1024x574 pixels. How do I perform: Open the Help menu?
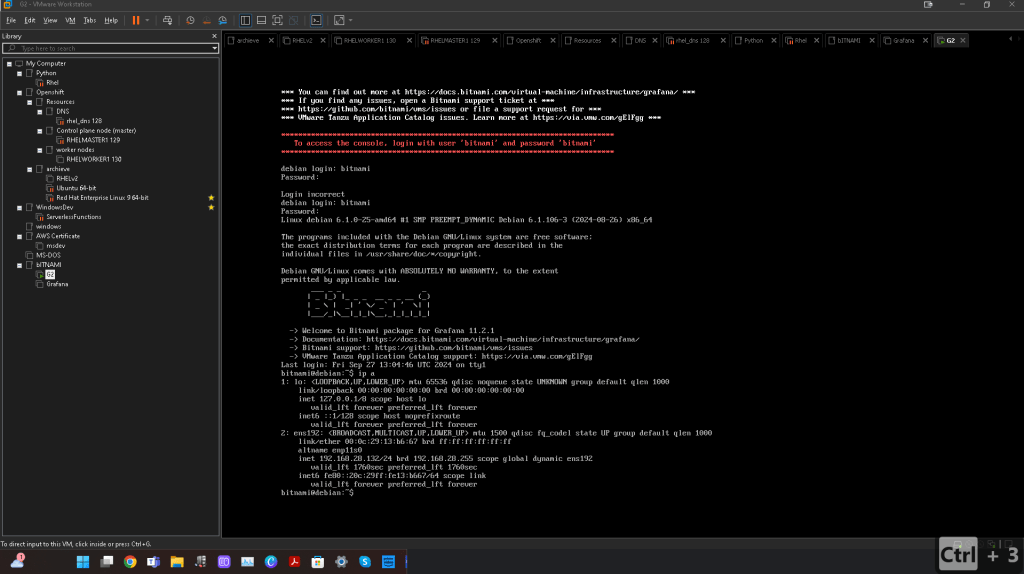pyautogui.click(x=111, y=20)
